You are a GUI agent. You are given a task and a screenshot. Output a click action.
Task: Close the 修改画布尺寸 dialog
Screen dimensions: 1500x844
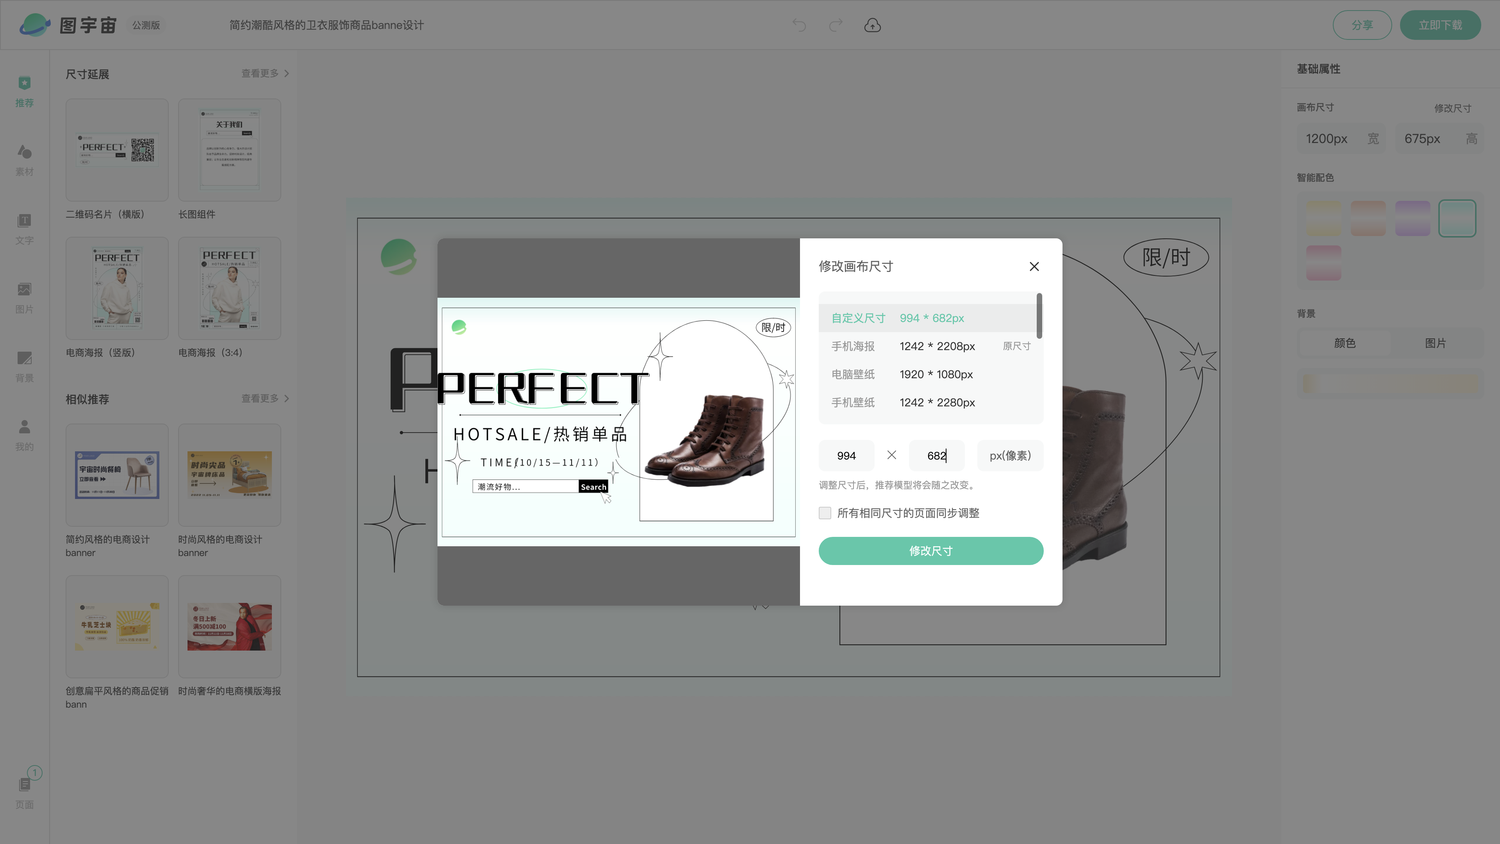[1034, 266]
